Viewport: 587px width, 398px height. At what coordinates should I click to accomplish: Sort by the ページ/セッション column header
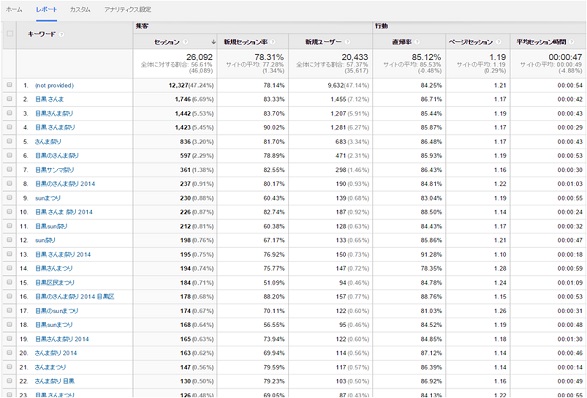click(471, 42)
